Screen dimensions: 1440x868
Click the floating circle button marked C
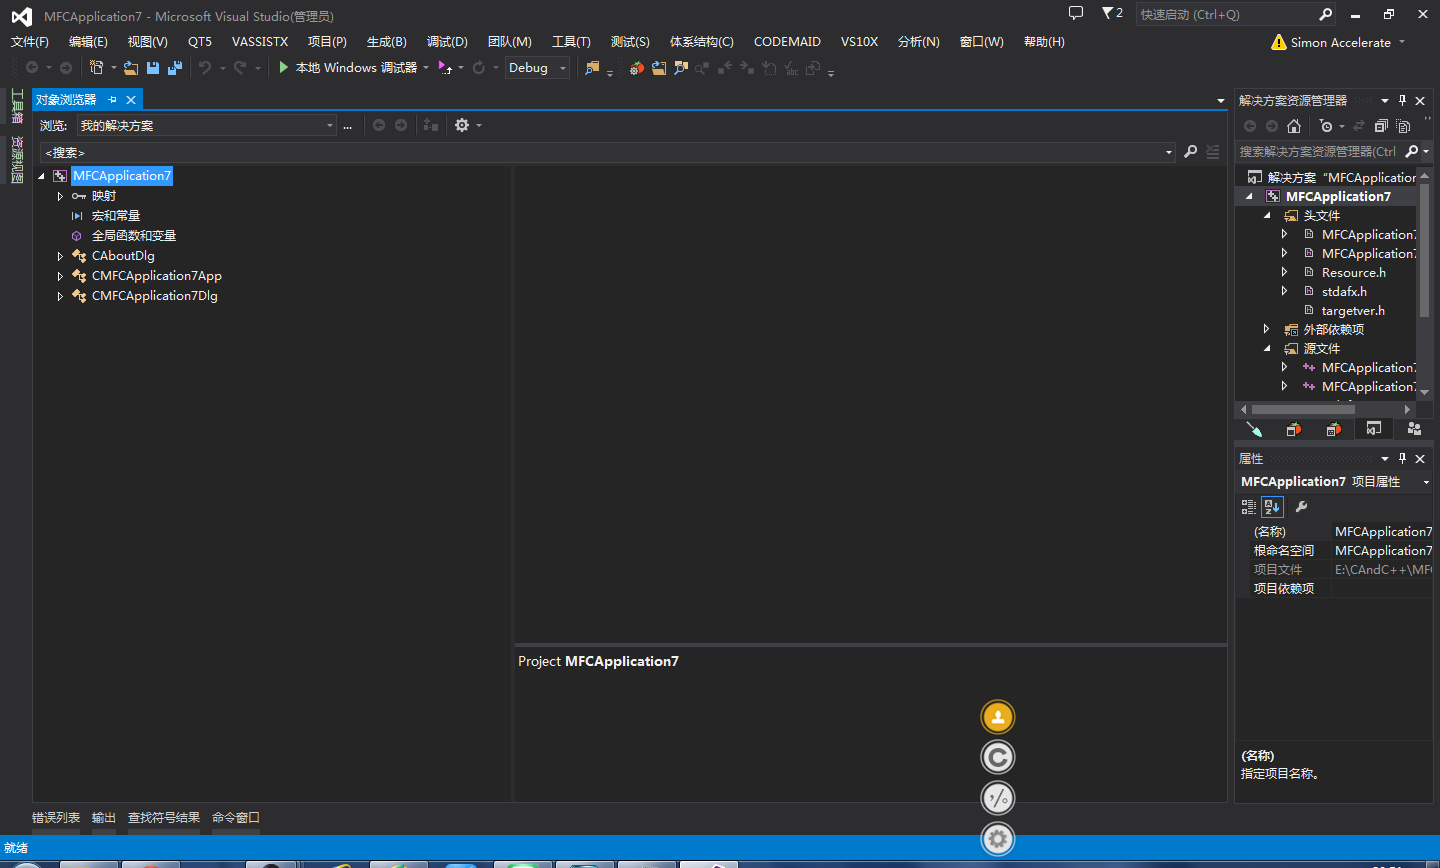tap(998, 757)
